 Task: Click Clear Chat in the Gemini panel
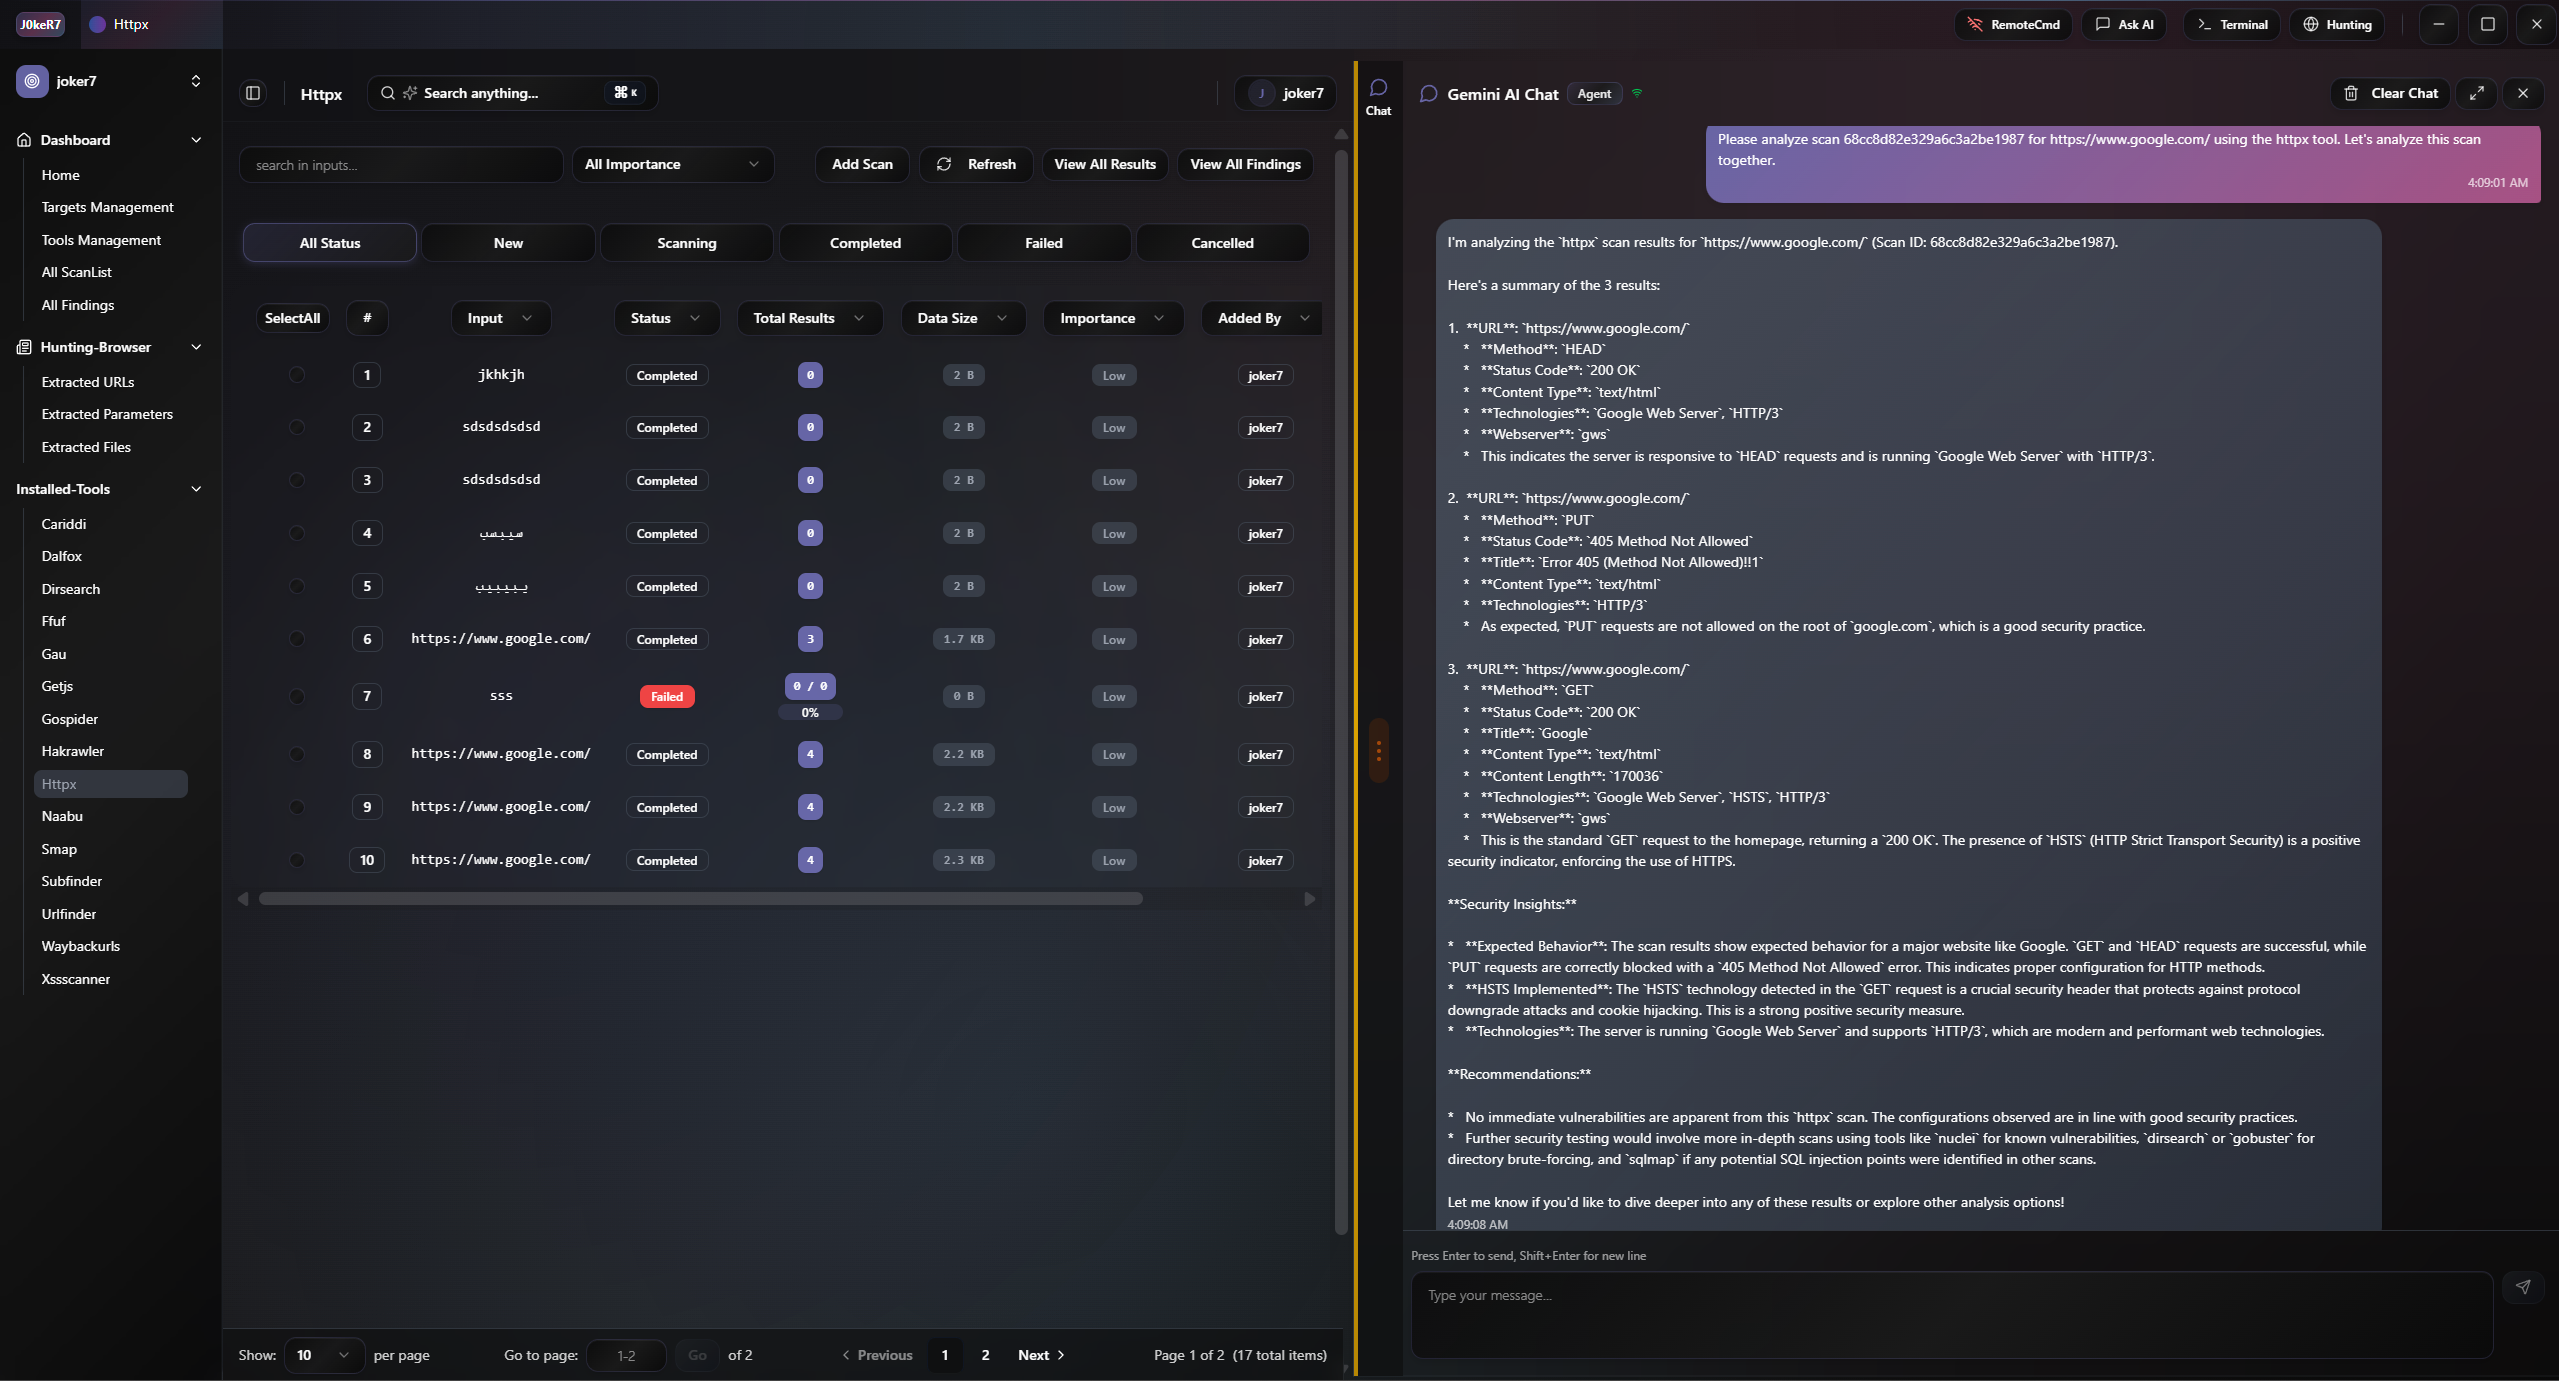[2390, 93]
